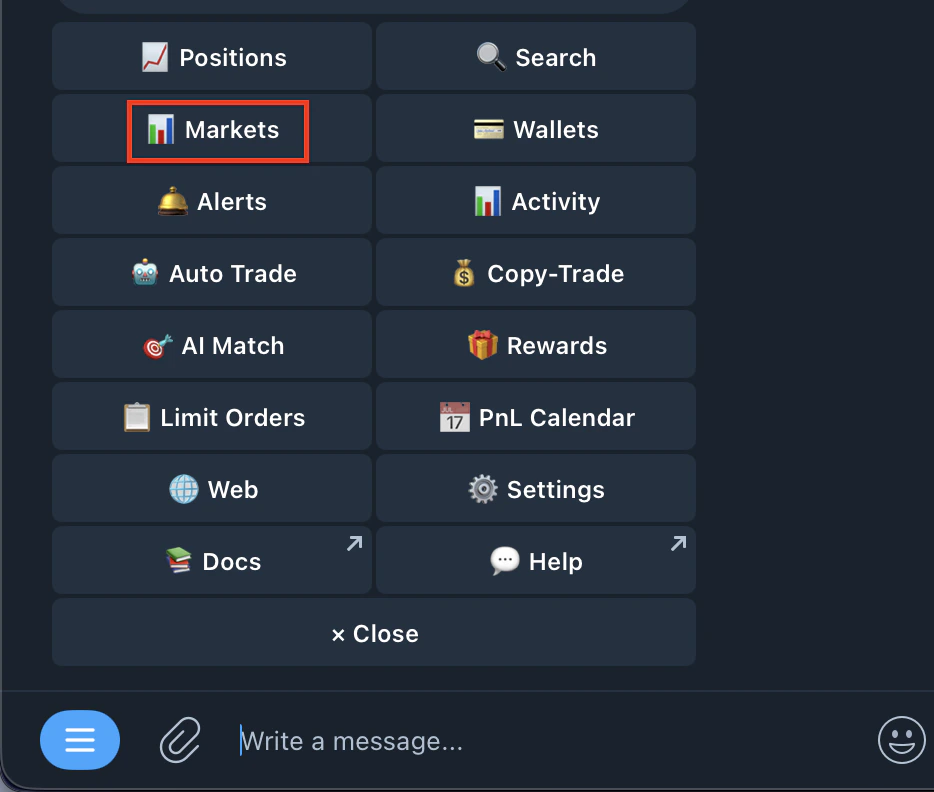Tap the Settings gear icon
934x792 pixels.
[x=481, y=489]
